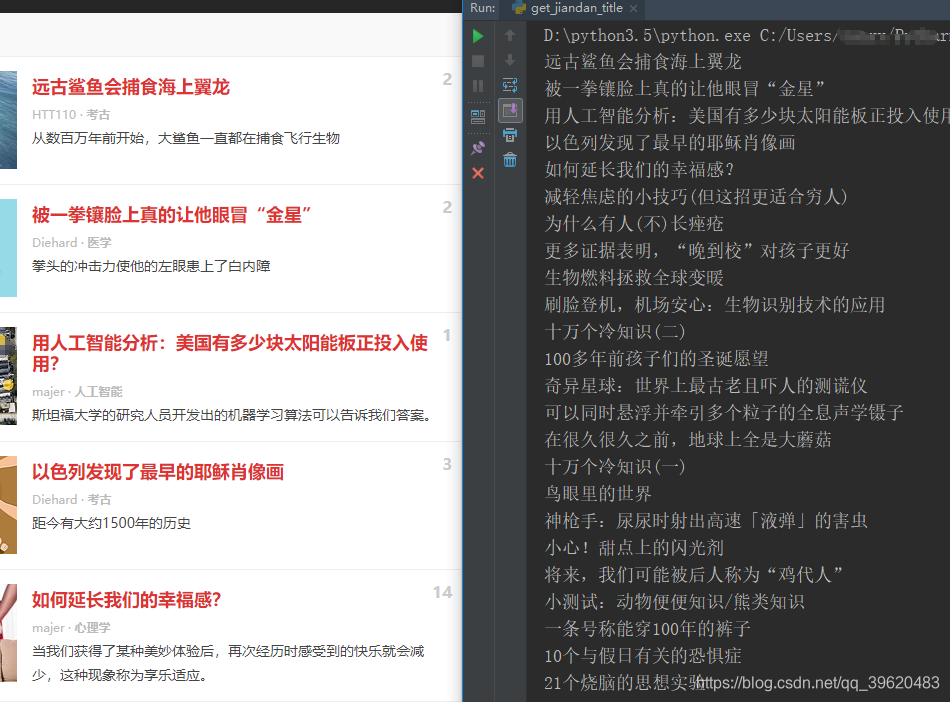Viewport: 950px width, 702px height.
Task: Click console line 100多年前孩子们的圣诞愿望
Action: [656, 359]
